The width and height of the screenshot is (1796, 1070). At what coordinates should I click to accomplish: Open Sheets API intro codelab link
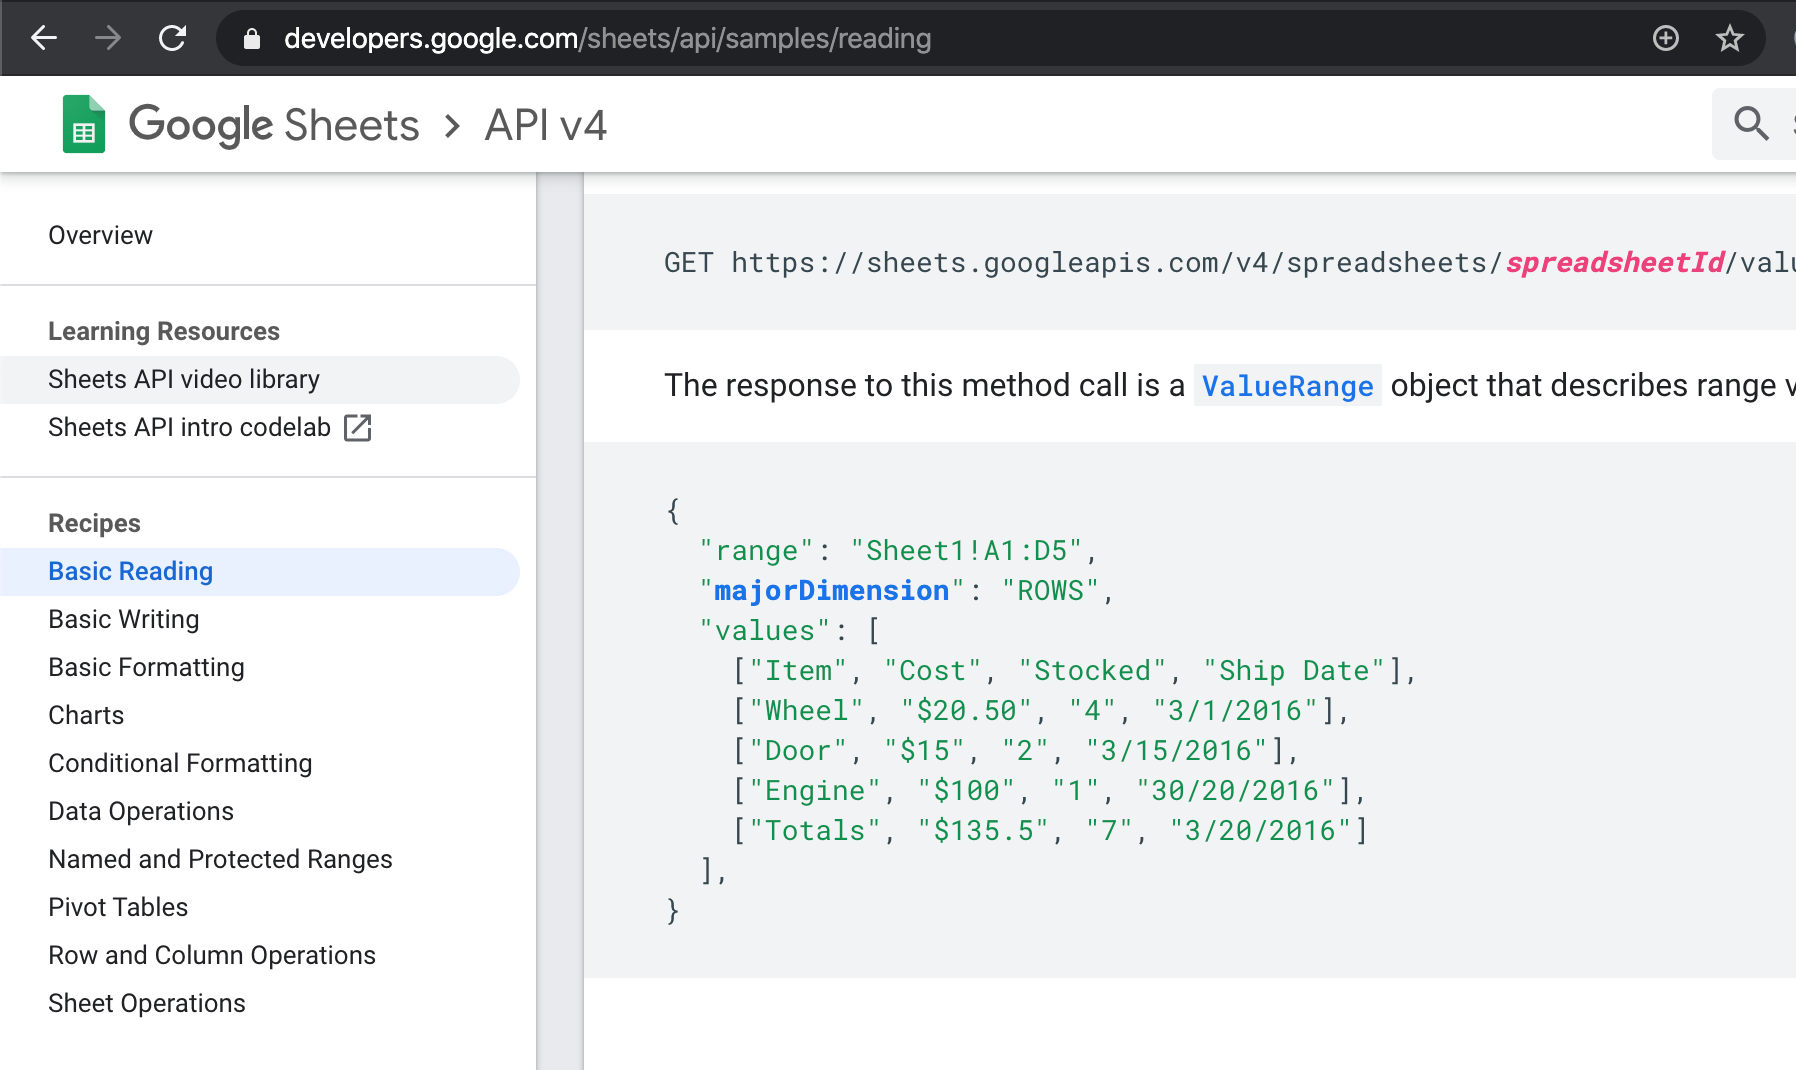click(x=189, y=427)
